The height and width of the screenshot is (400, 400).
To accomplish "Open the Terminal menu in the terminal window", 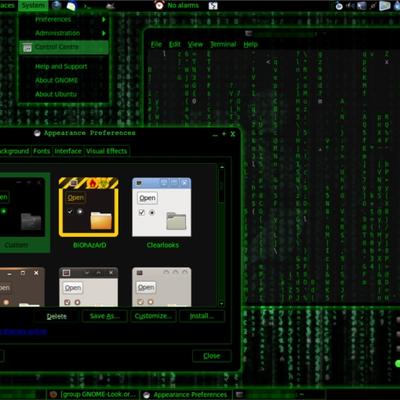I will [223, 44].
